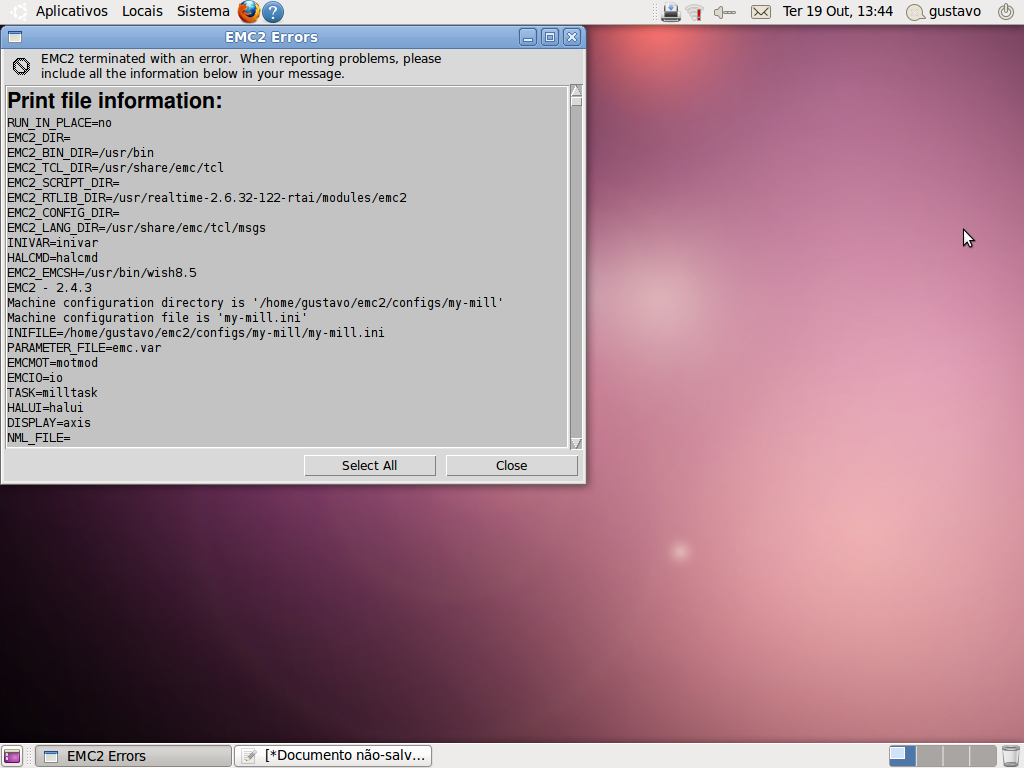The image size is (1024, 768).
Task: Minimize the EMC2 Errors window
Action: [528, 37]
